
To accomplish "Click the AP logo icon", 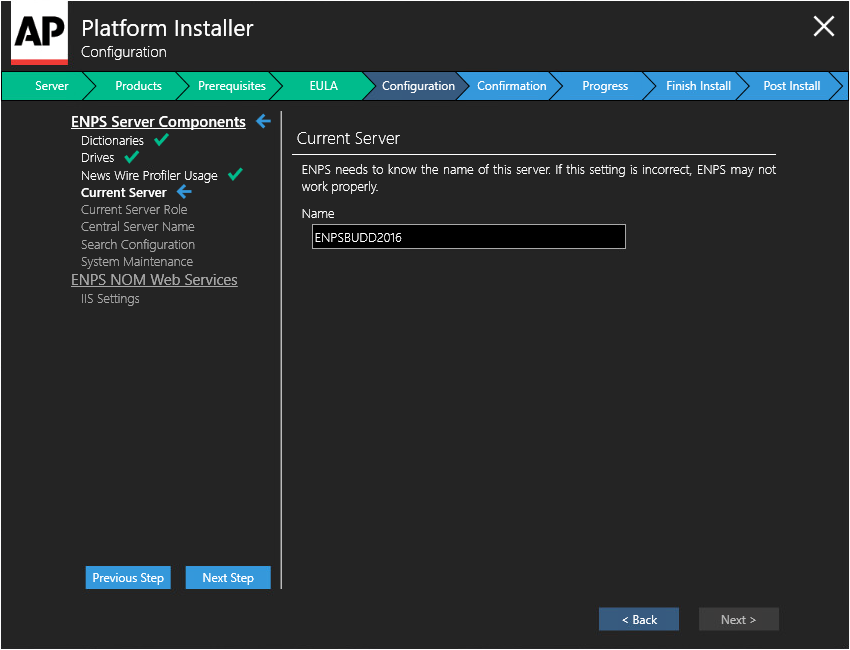I will [40, 35].
